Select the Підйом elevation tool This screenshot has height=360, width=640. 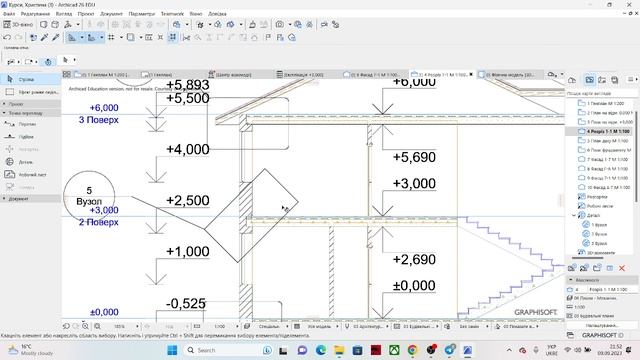[x=31, y=136]
